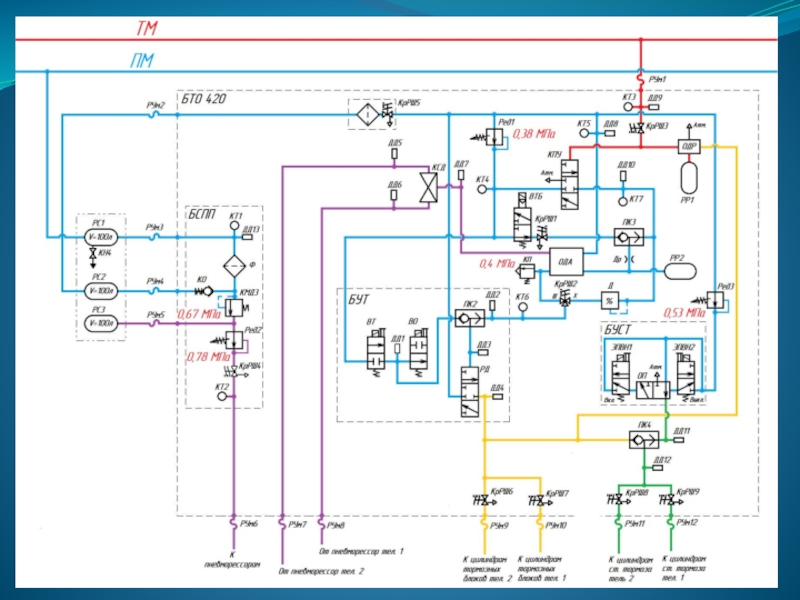
Task: Select the РР1 vertical reservoir
Action: [689, 178]
